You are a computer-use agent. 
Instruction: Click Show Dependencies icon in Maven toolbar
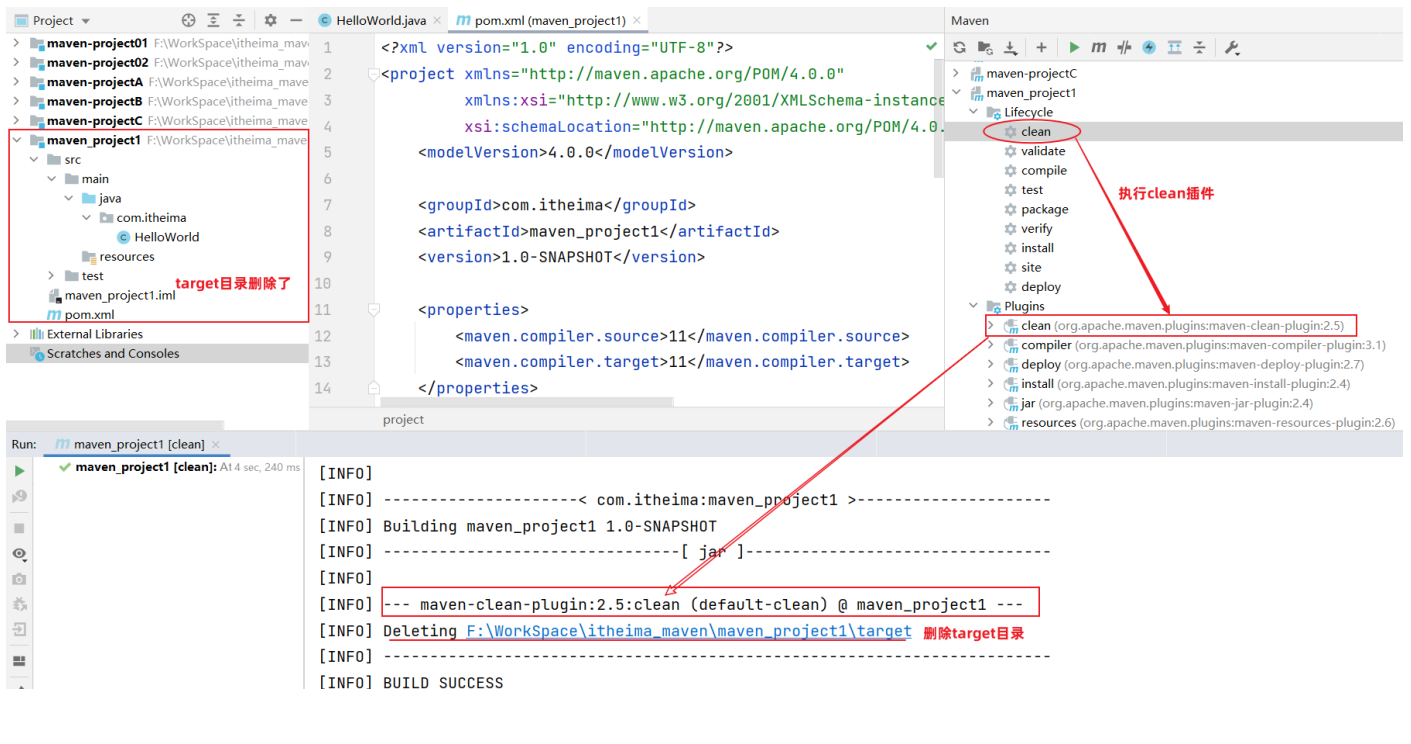[1174, 47]
